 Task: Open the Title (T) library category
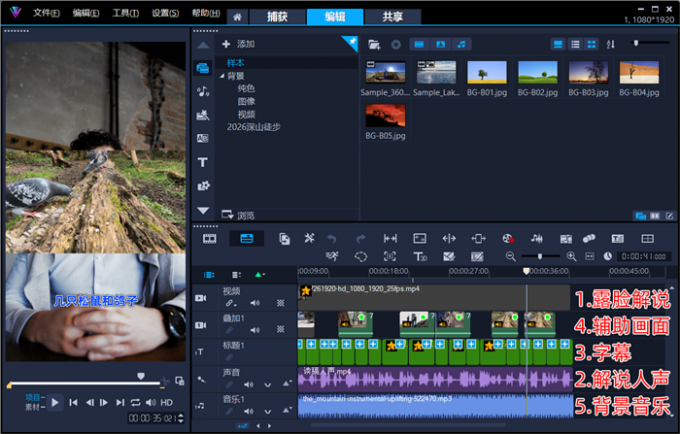[x=203, y=162]
